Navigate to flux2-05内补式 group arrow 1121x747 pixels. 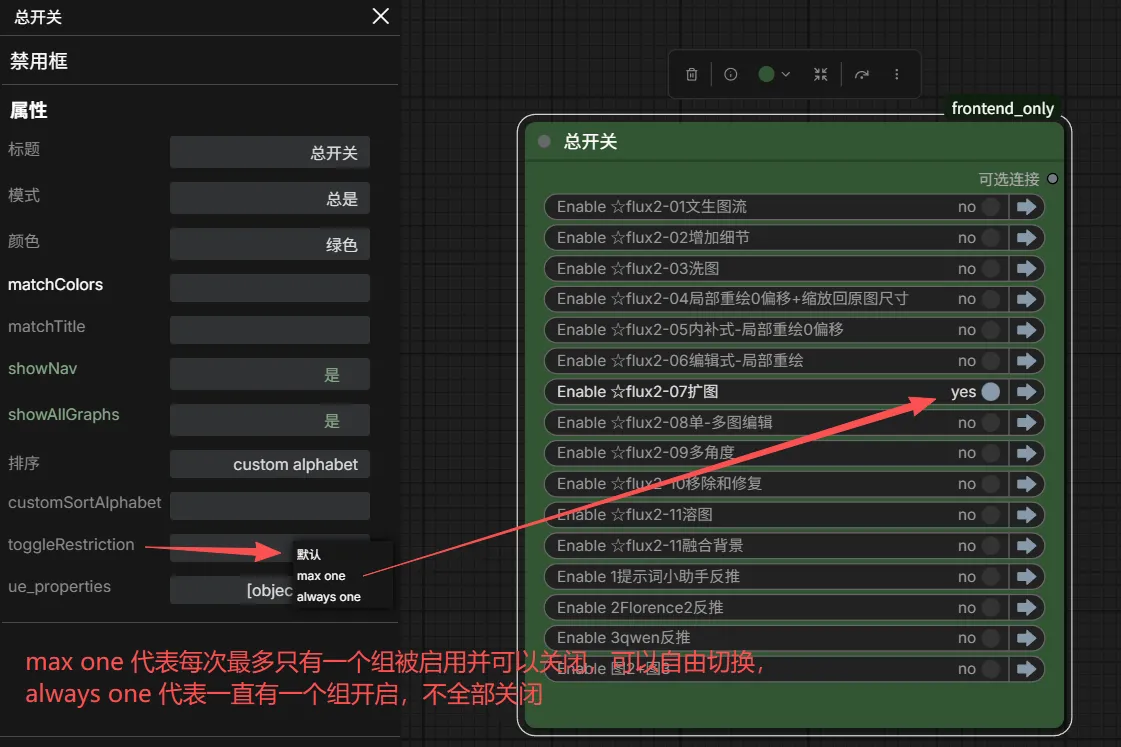click(x=1027, y=330)
